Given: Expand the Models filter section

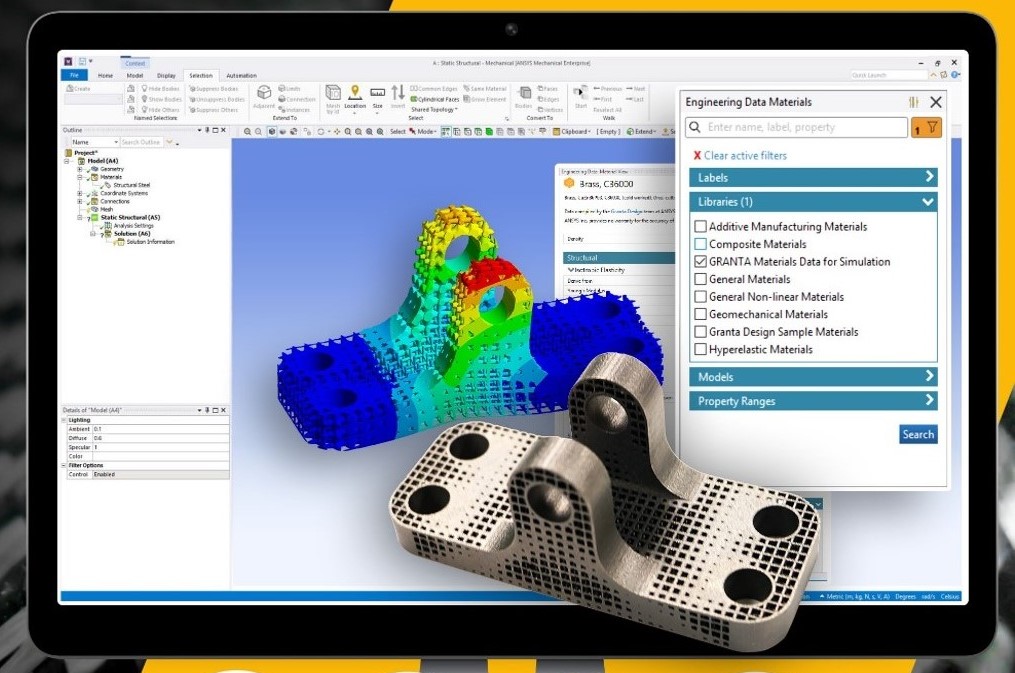Looking at the screenshot, I should pos(813,377).
